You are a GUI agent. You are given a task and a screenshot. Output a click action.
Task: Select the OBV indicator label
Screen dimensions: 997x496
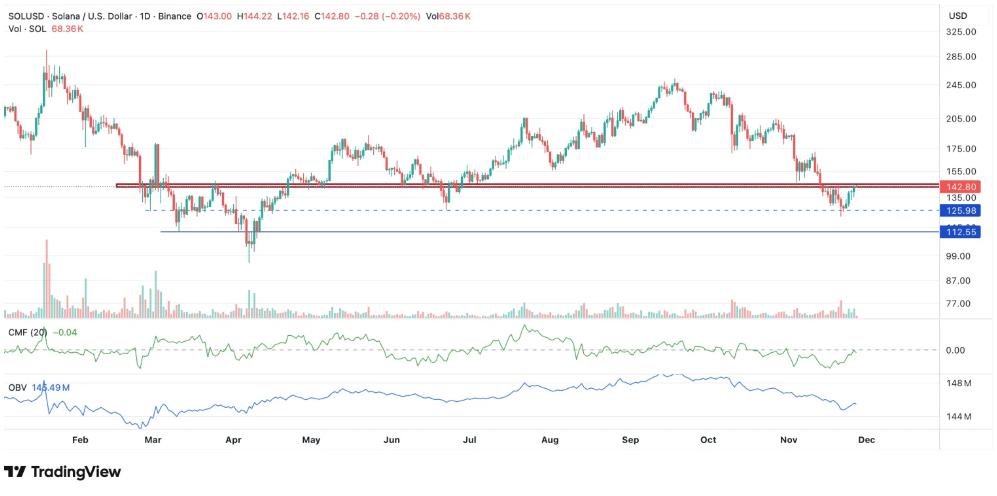coord(16,385)
